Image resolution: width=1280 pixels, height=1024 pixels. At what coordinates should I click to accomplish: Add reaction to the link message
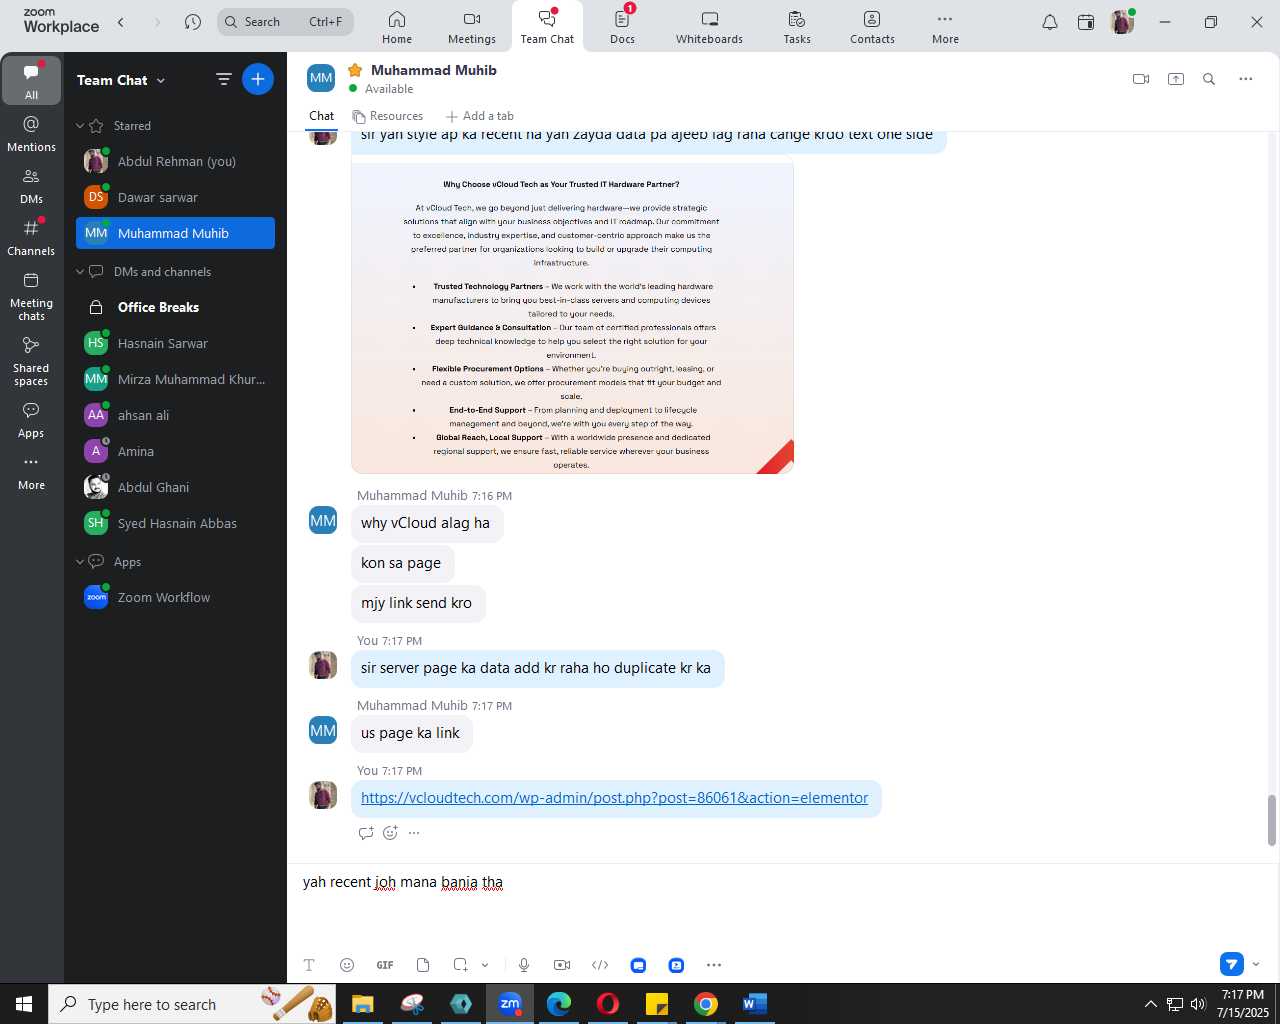(390, 833)
